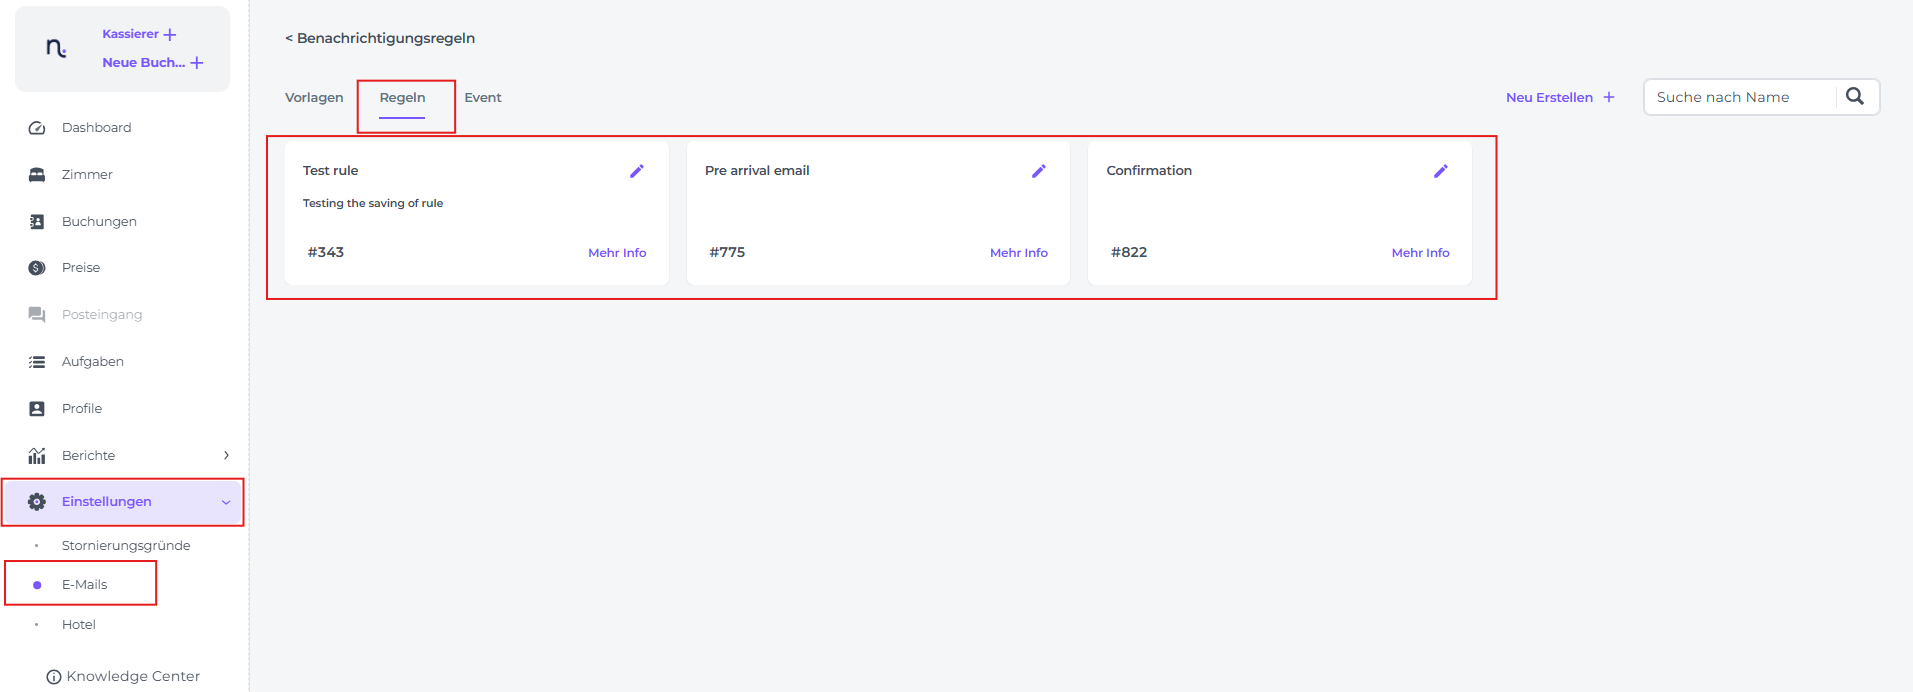The image size is (1913, 692).
Task: Expand the Berichte submenu arrow
Action: coord(227,455)
